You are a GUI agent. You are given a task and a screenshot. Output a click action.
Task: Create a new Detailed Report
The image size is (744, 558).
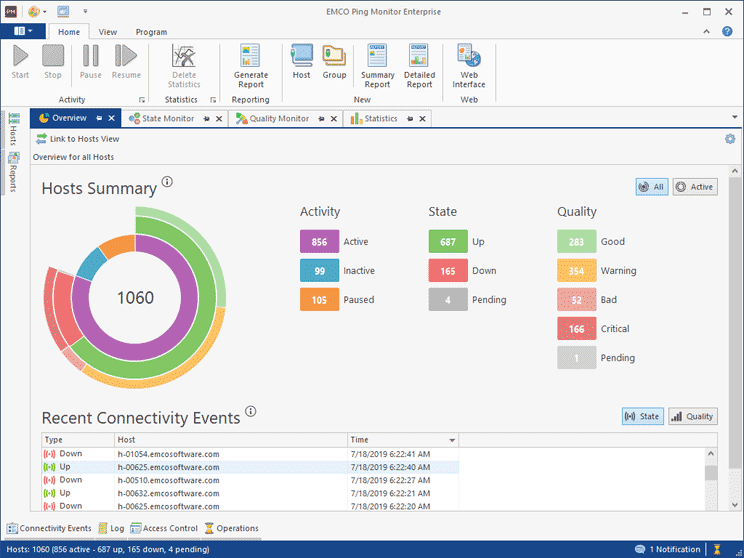419,66
